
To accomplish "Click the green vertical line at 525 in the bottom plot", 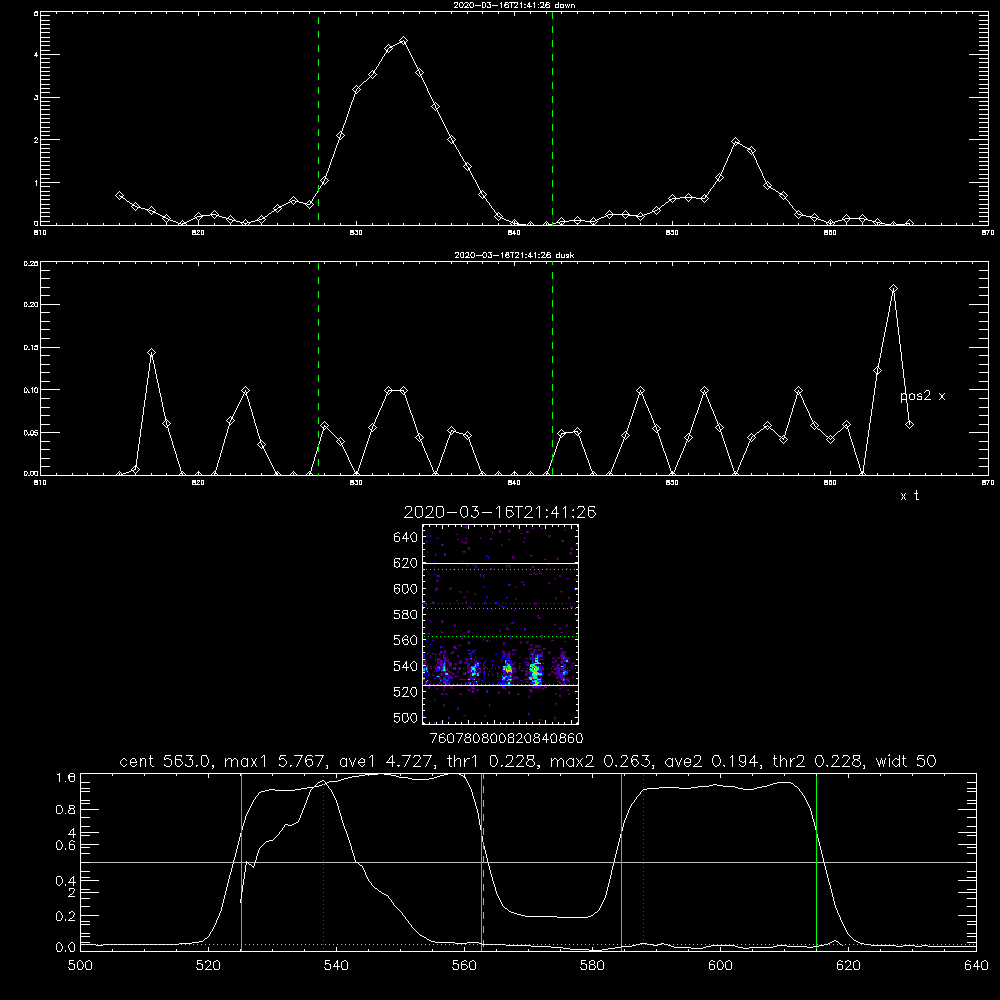I will coord(241,861).
